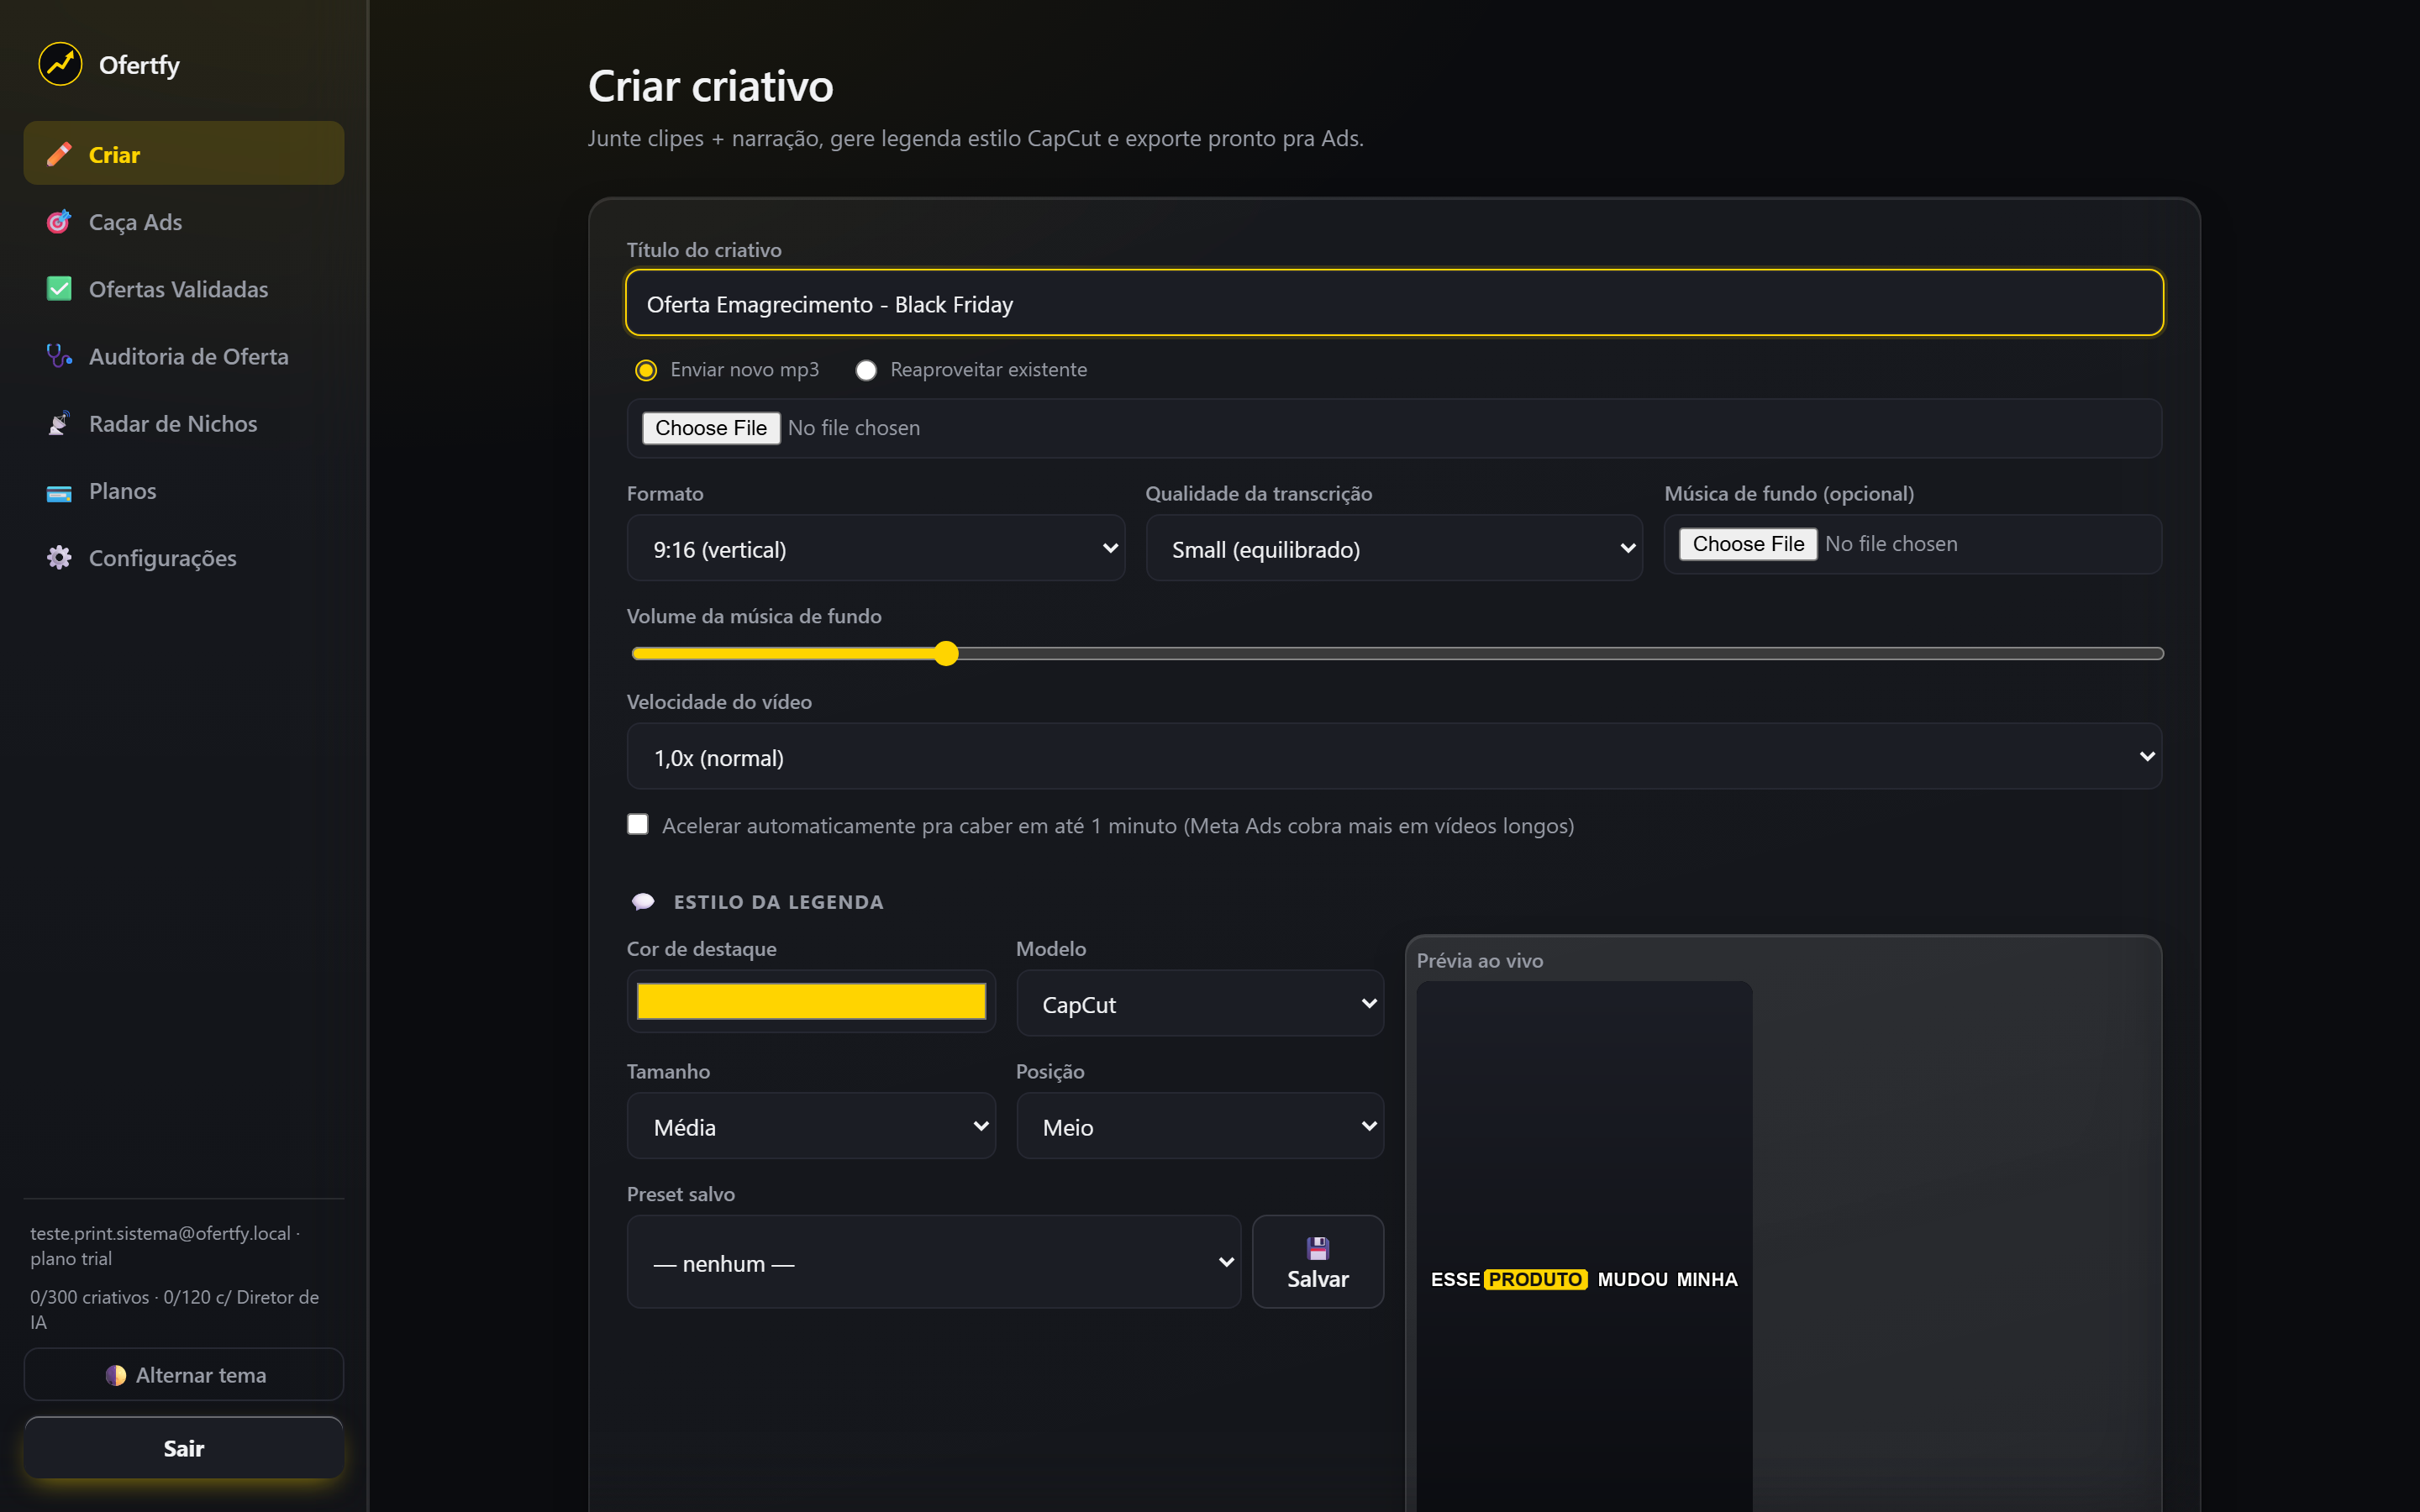Click Choose File for Música de fundo

1748,544
